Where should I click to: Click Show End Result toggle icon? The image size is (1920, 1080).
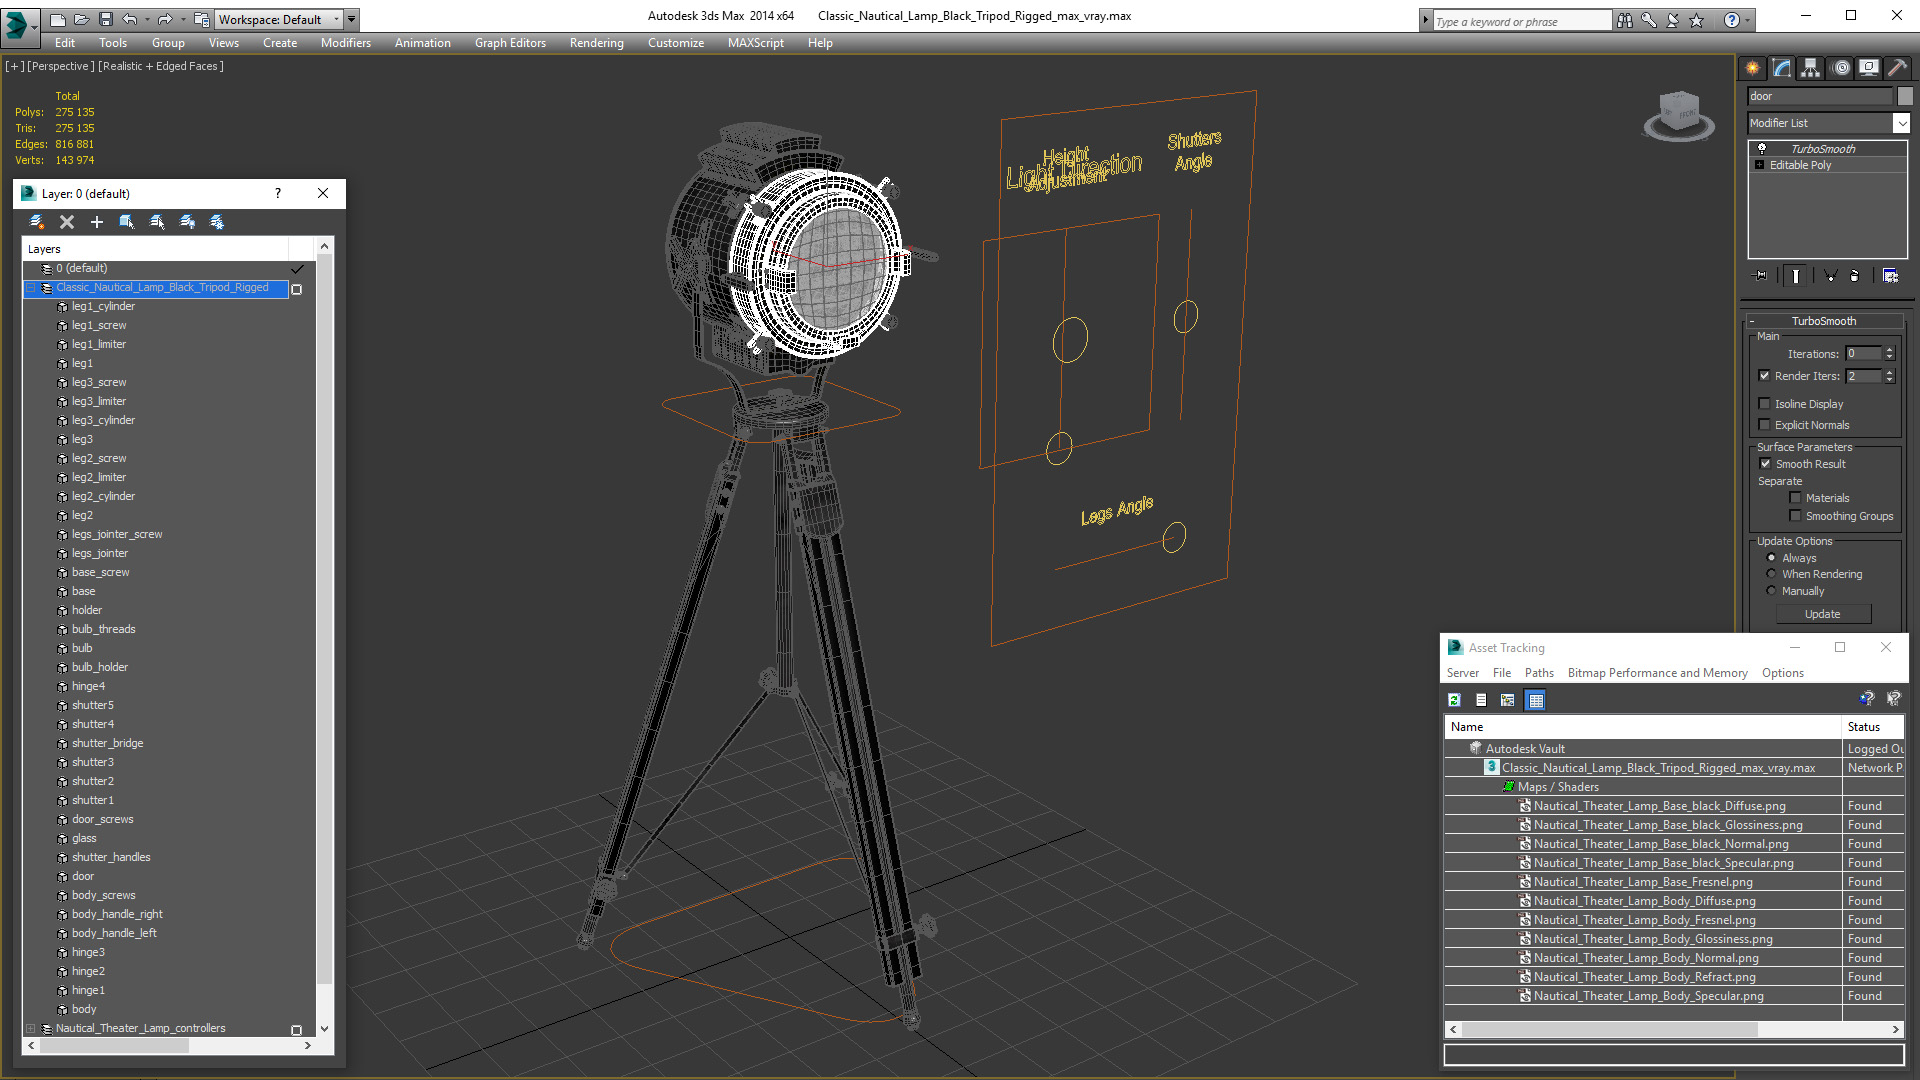(1796, 276)
